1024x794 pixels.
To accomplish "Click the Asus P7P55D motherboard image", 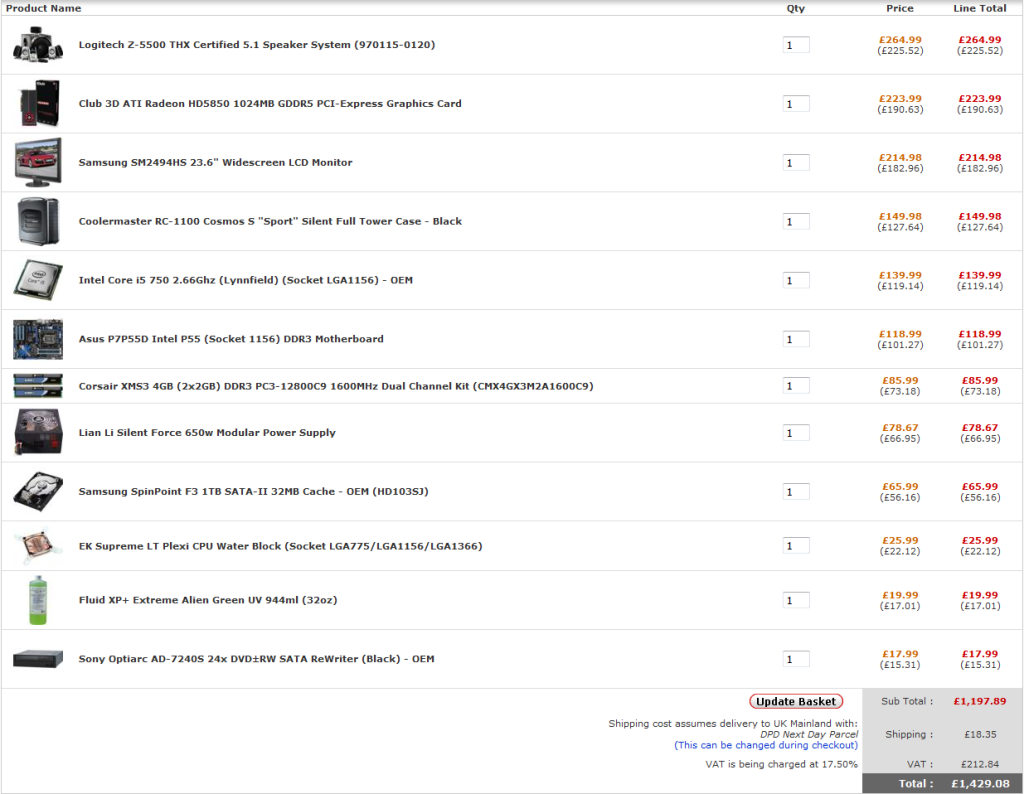I will [x=38, y=339].
